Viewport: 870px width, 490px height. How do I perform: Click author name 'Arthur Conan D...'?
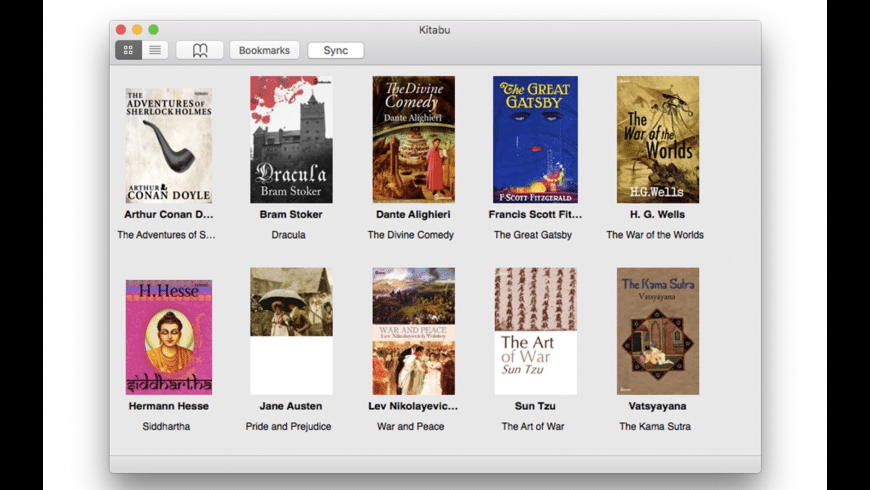(x=169, y=214)
